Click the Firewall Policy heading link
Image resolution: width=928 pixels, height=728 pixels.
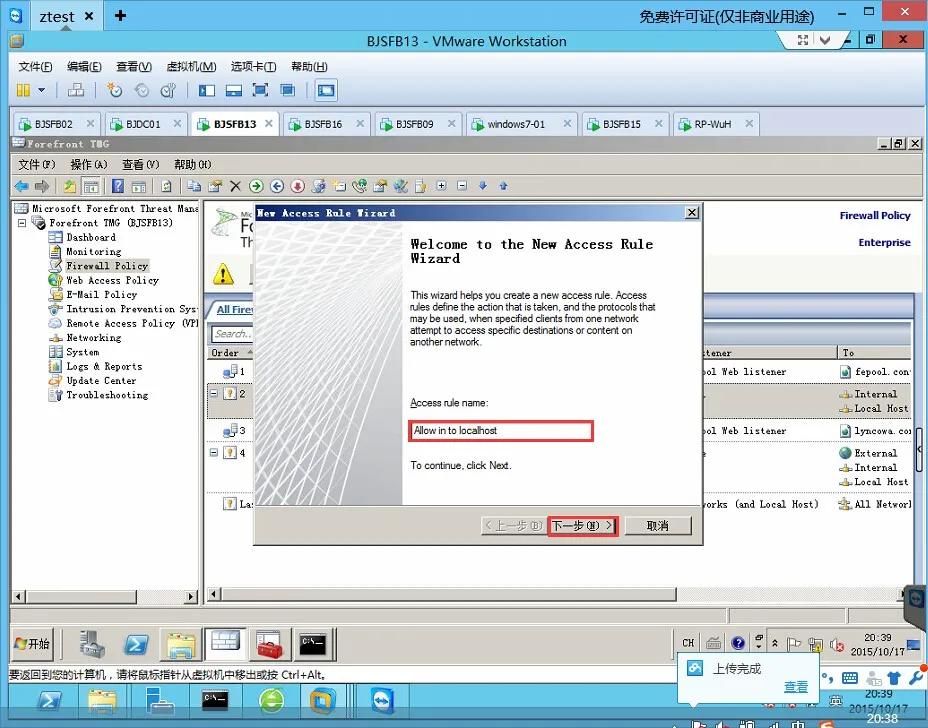[x=875, y=215]
